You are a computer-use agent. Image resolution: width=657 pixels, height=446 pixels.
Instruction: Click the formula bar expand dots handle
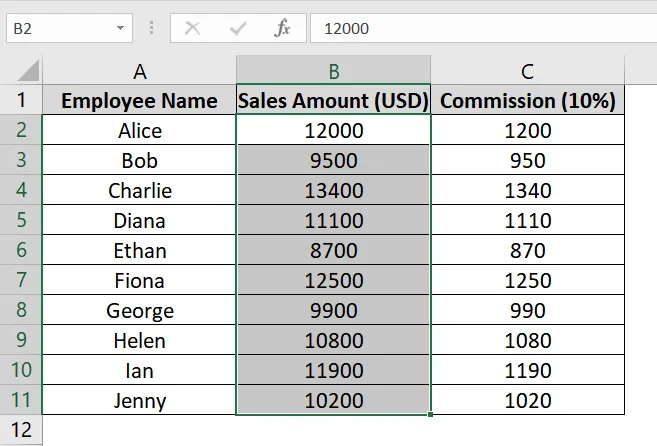[x=151, y=28]
